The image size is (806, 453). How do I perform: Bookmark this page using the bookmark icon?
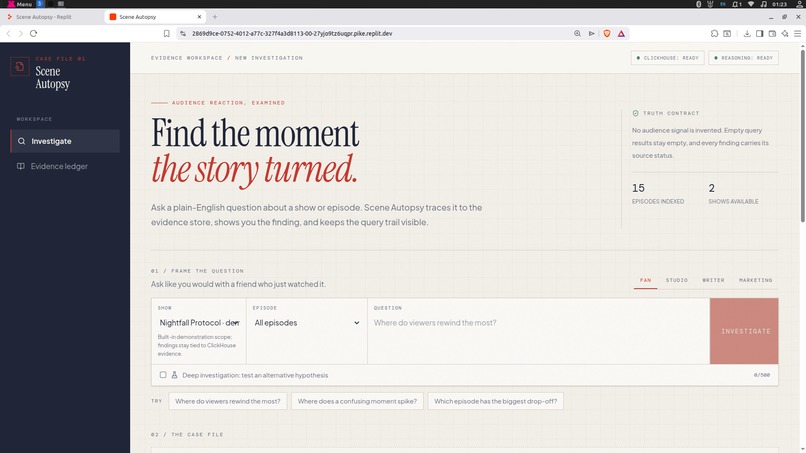tap(167, 33)
